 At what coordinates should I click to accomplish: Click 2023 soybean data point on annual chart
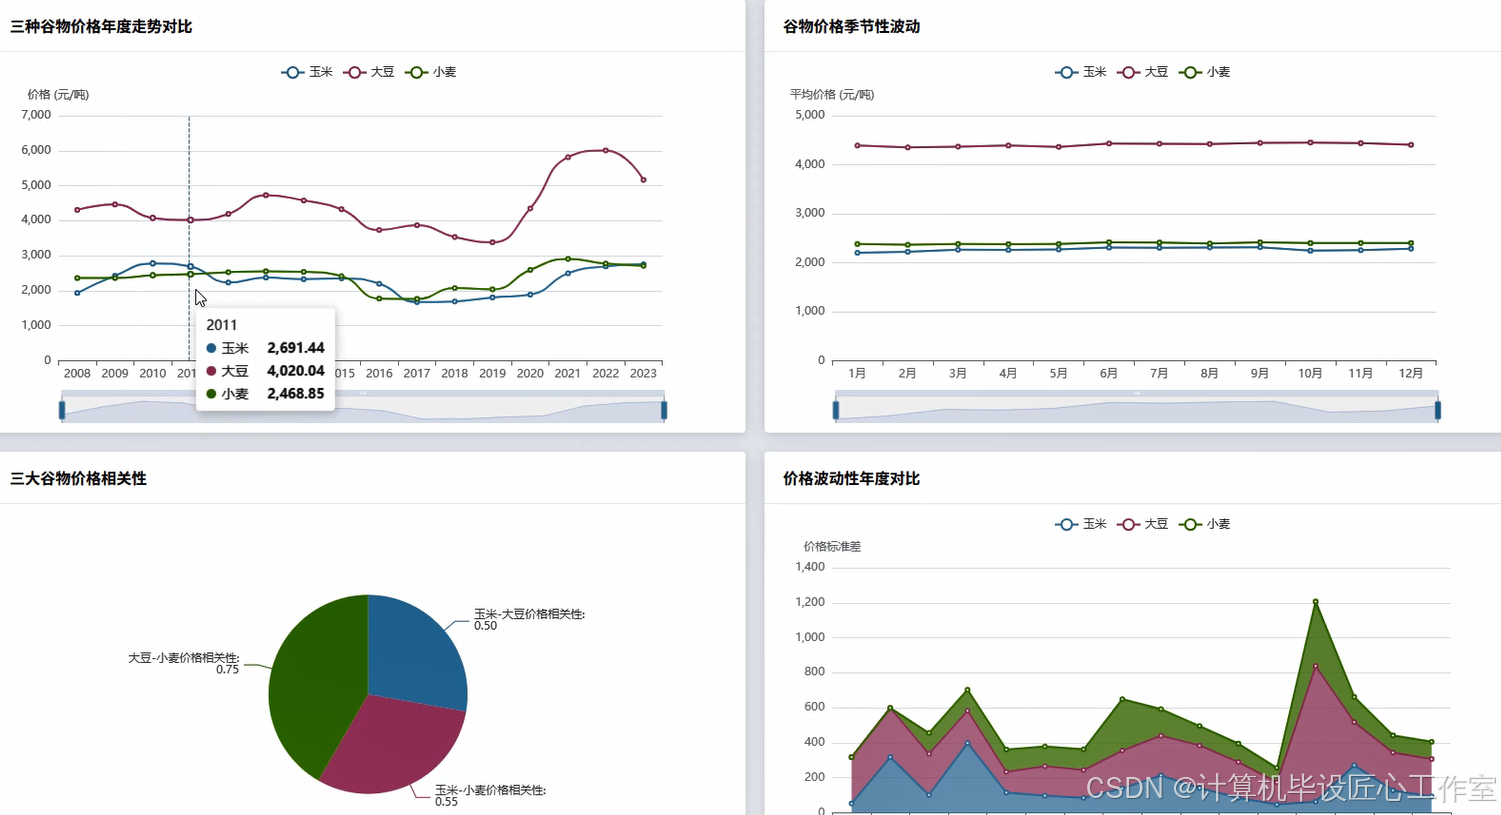pyautogui.click(x=643, y=180)
